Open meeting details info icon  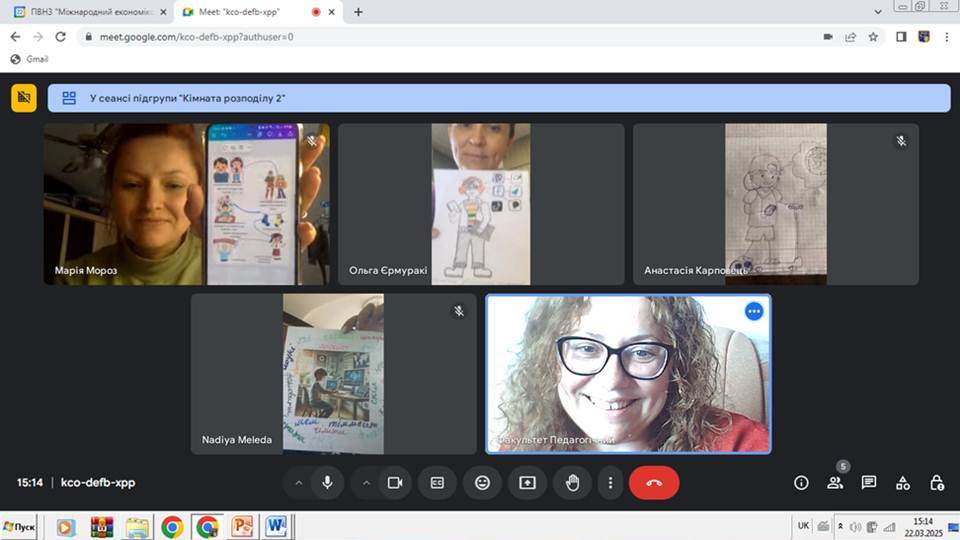point(801,482)
